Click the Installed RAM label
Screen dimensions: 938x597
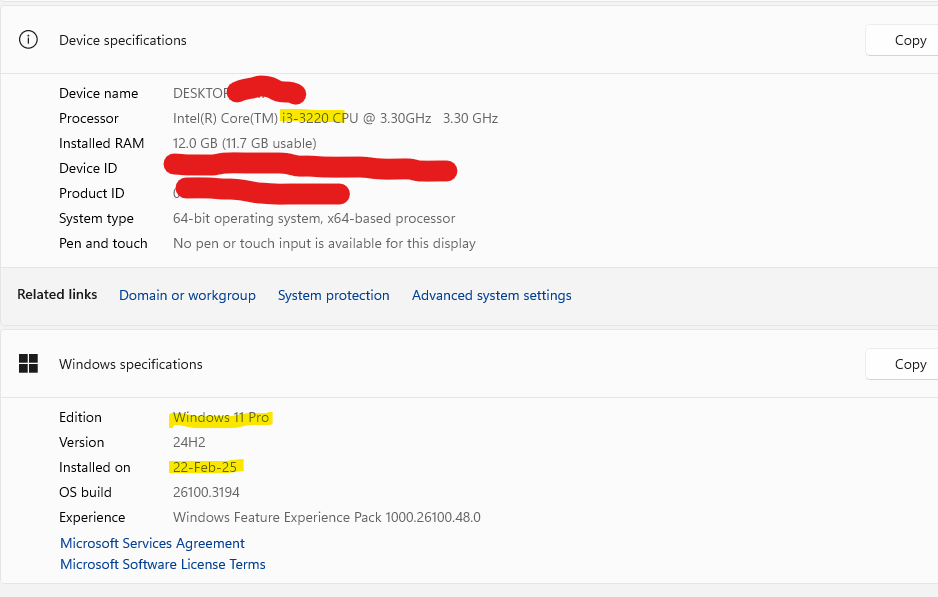(102, 144)
